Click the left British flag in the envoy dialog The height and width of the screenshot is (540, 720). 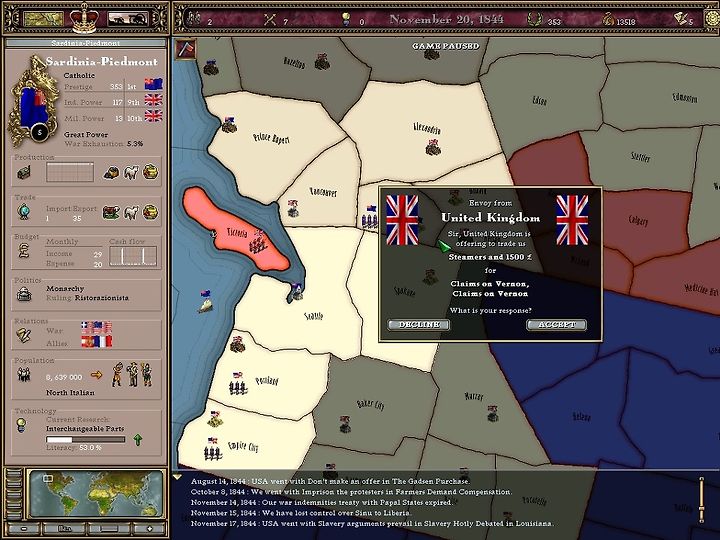tap(402, 219)
